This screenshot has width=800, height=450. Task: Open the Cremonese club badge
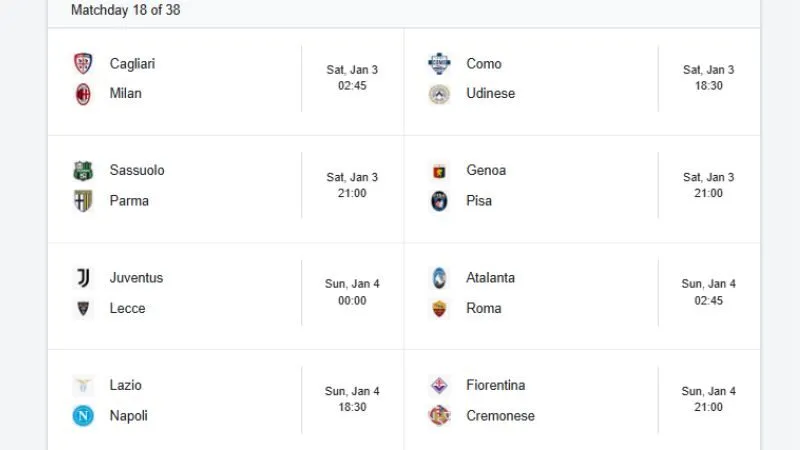pos(440,416)
